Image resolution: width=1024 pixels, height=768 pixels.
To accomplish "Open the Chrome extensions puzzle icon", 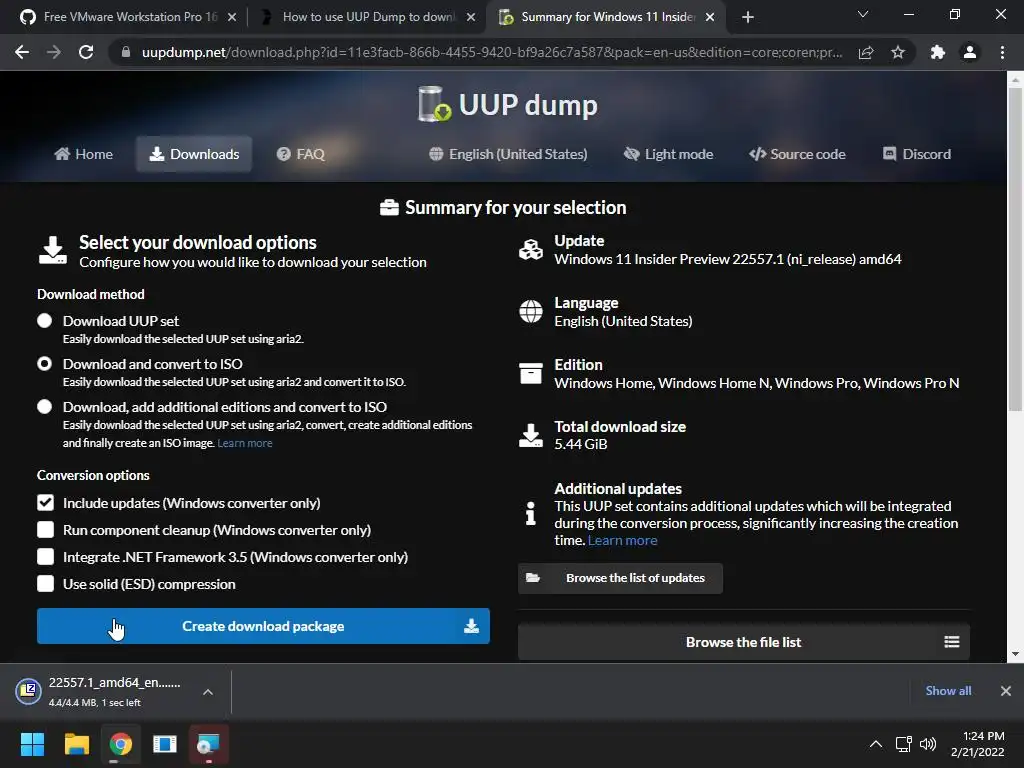I will pos(938,52).
